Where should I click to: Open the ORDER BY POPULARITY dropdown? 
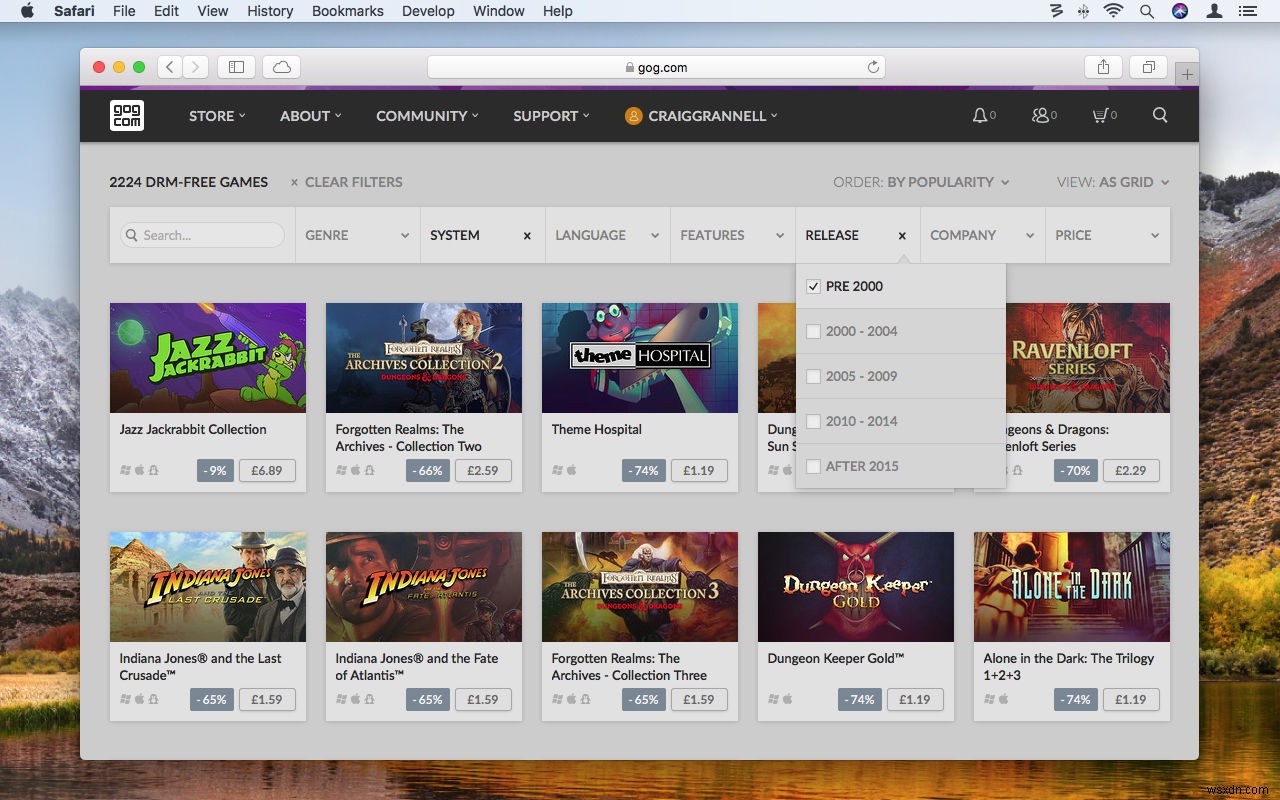click(921, 182)
